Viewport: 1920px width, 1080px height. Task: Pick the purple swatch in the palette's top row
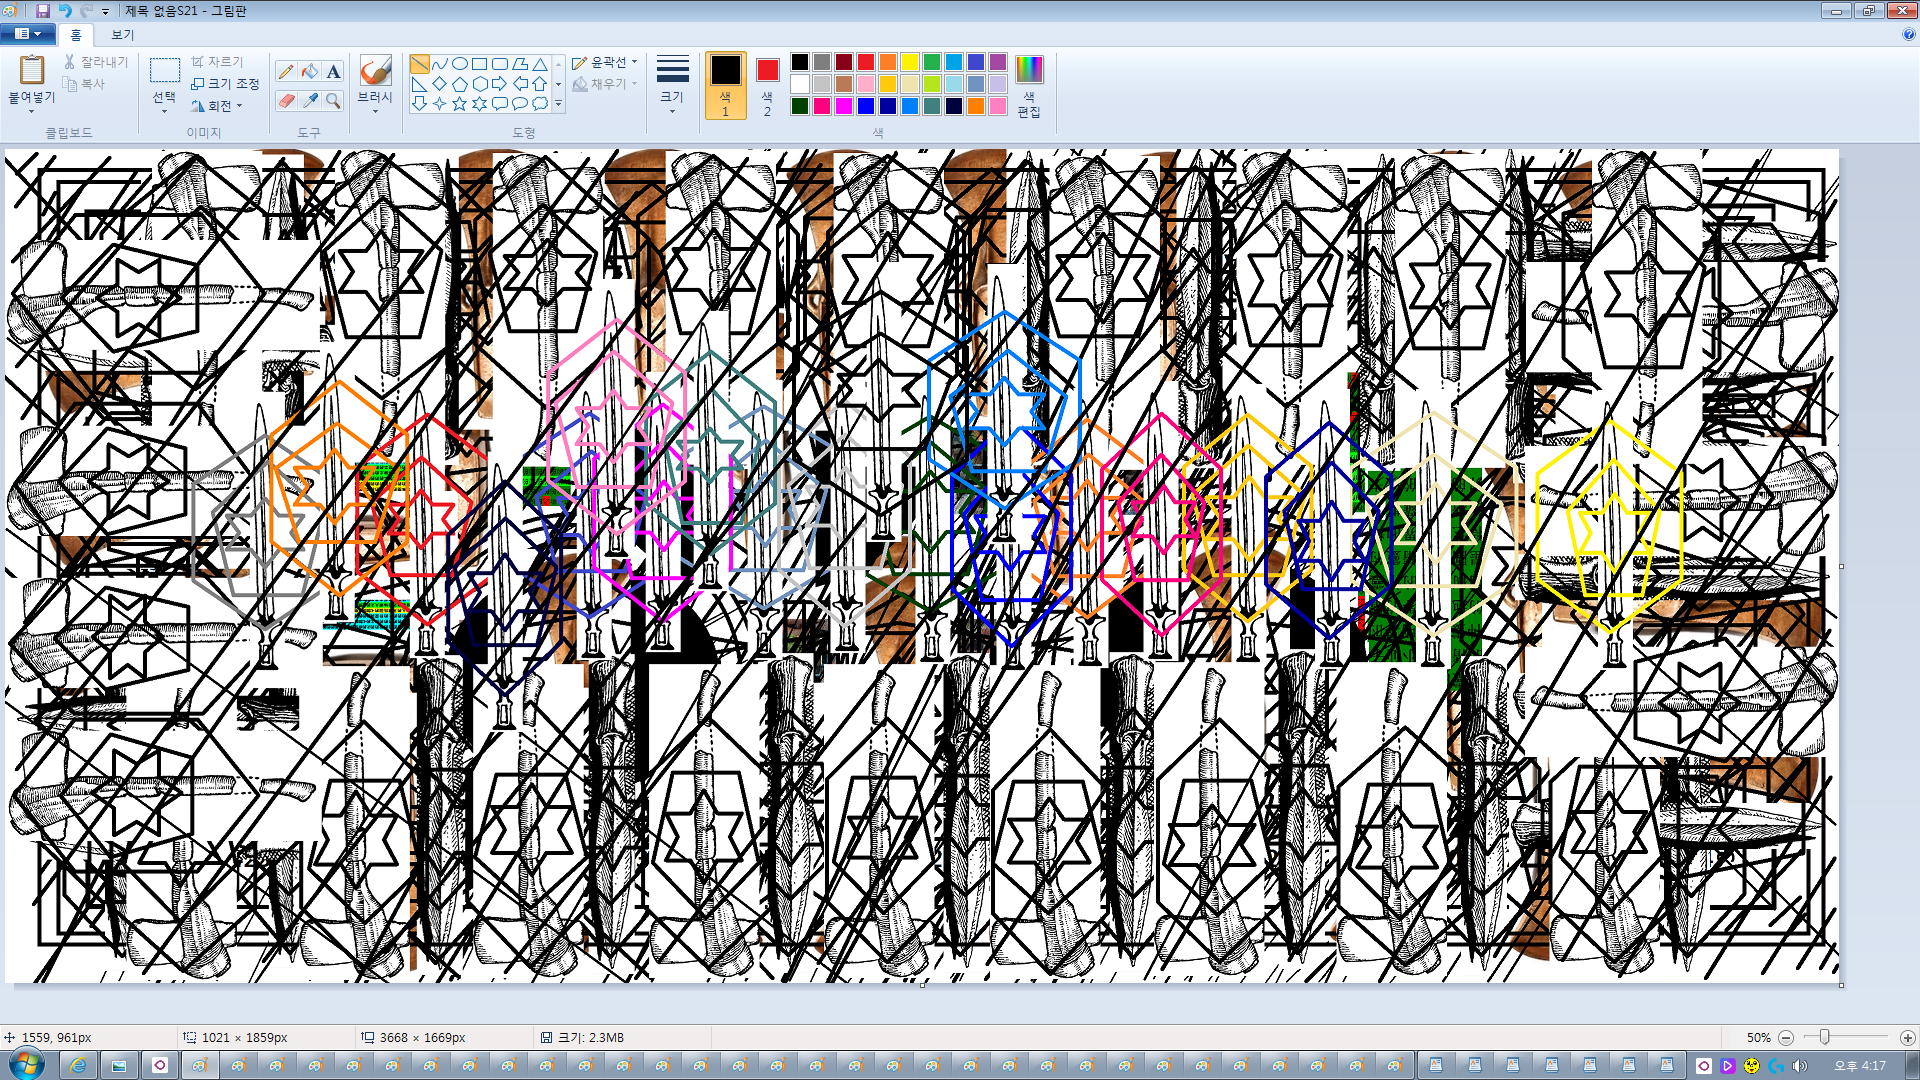[x=998, y=62]
